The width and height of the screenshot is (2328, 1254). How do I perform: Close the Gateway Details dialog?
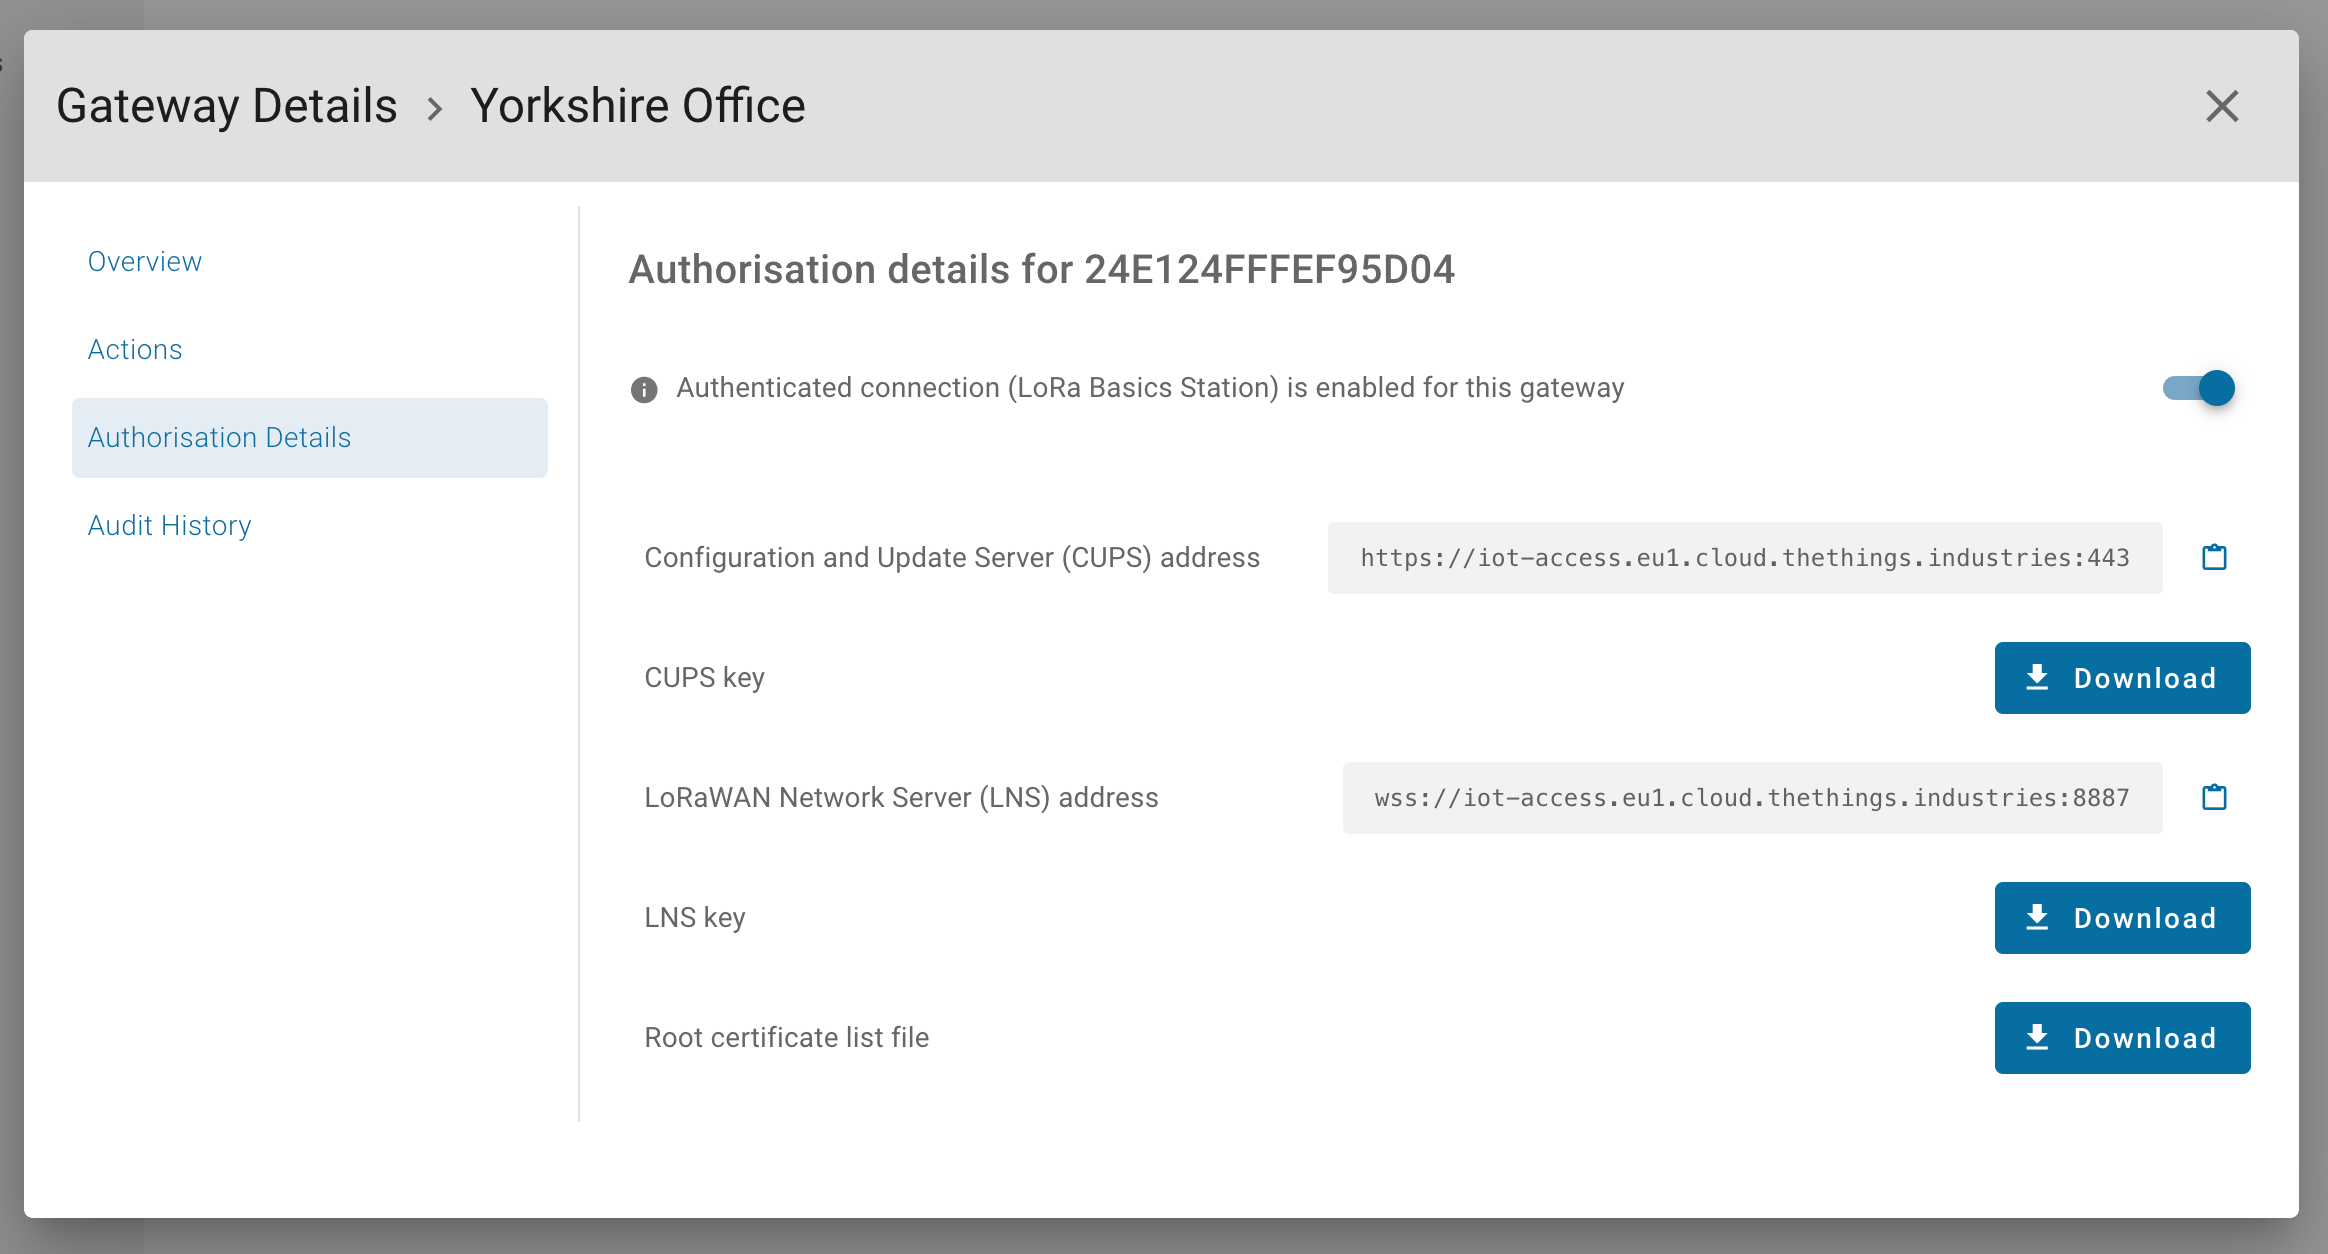2221,106
